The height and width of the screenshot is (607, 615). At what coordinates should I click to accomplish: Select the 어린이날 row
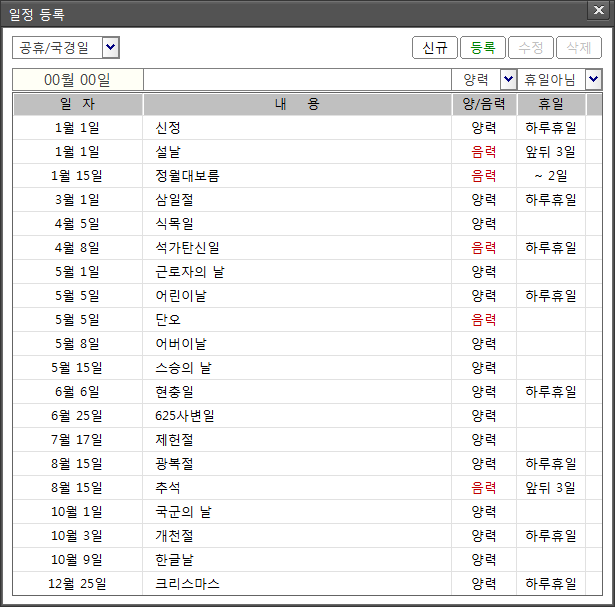point(308,296)
